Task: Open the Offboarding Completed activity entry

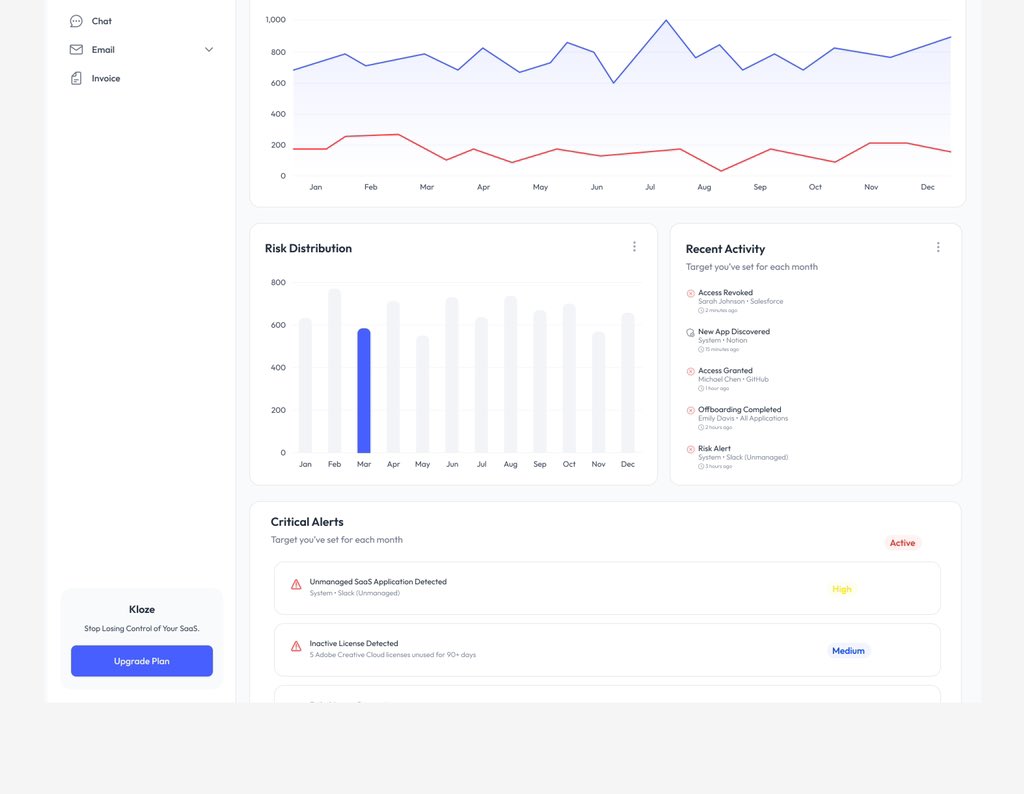Action: (737, 418)
